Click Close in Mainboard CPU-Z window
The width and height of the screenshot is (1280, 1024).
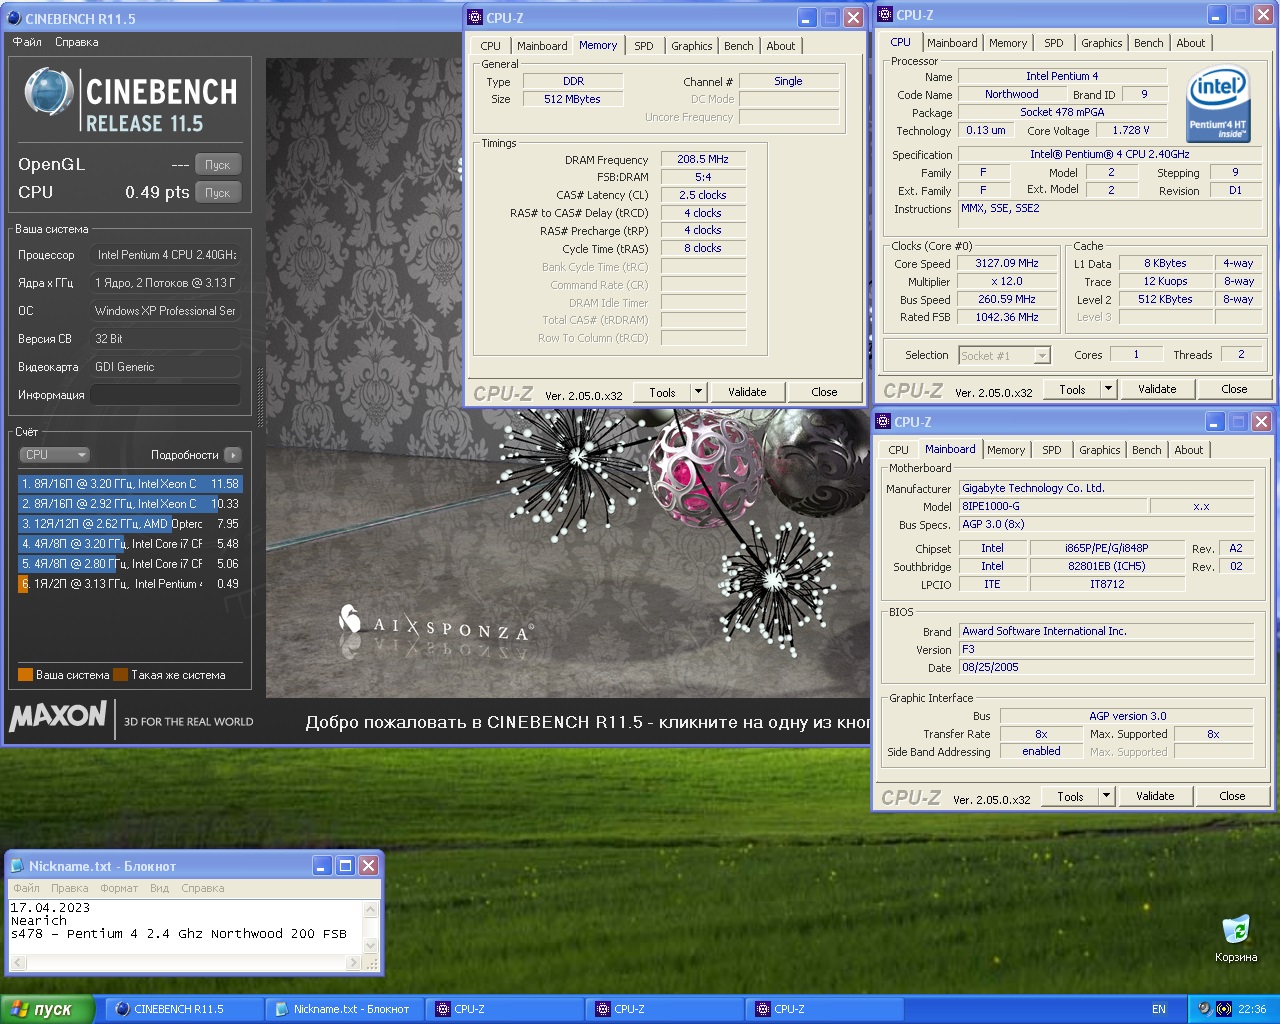[x=1232, y=796]
